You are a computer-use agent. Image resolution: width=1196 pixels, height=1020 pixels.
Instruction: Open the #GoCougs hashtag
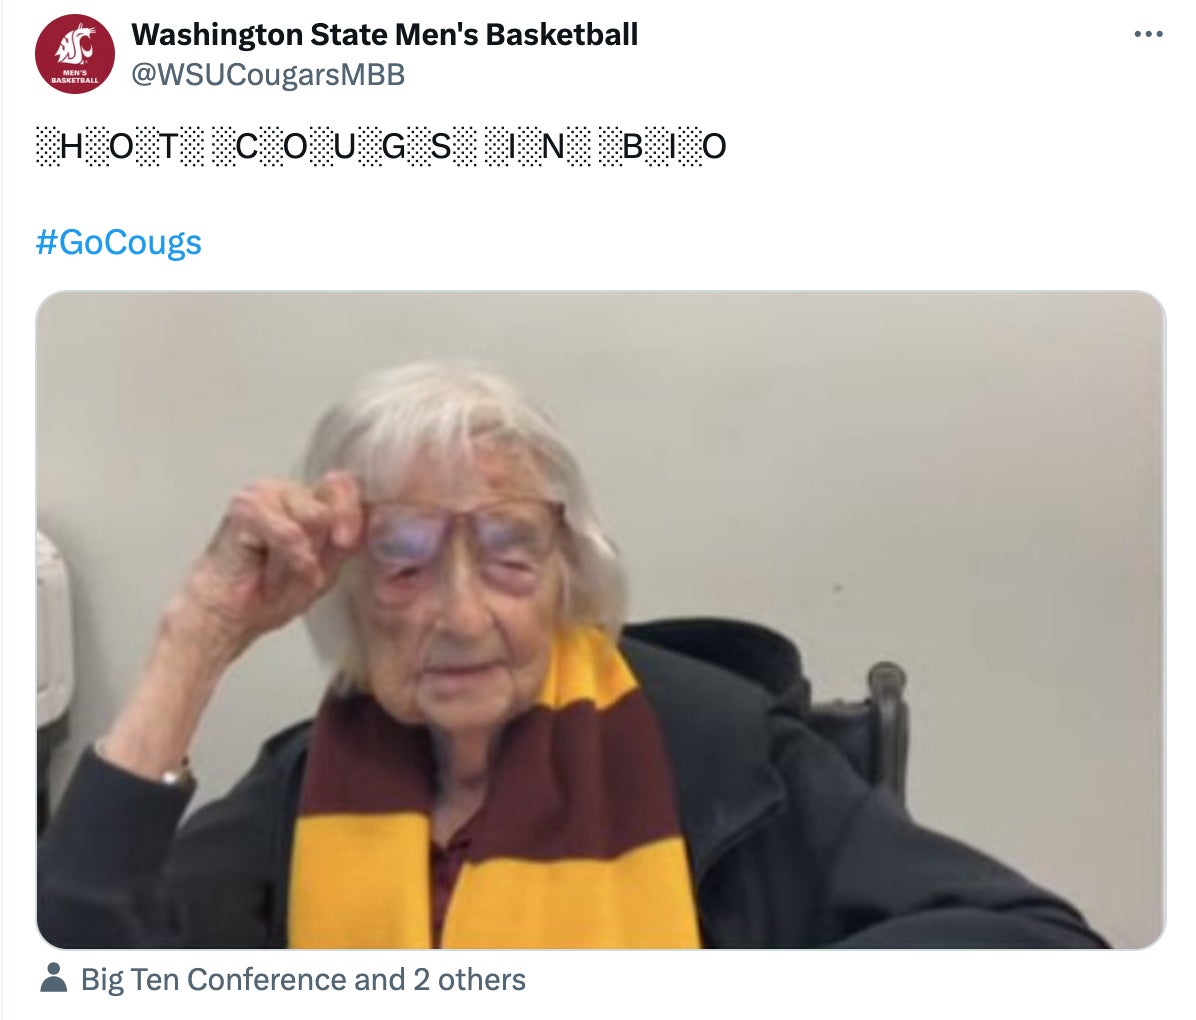tap(118, 243)
